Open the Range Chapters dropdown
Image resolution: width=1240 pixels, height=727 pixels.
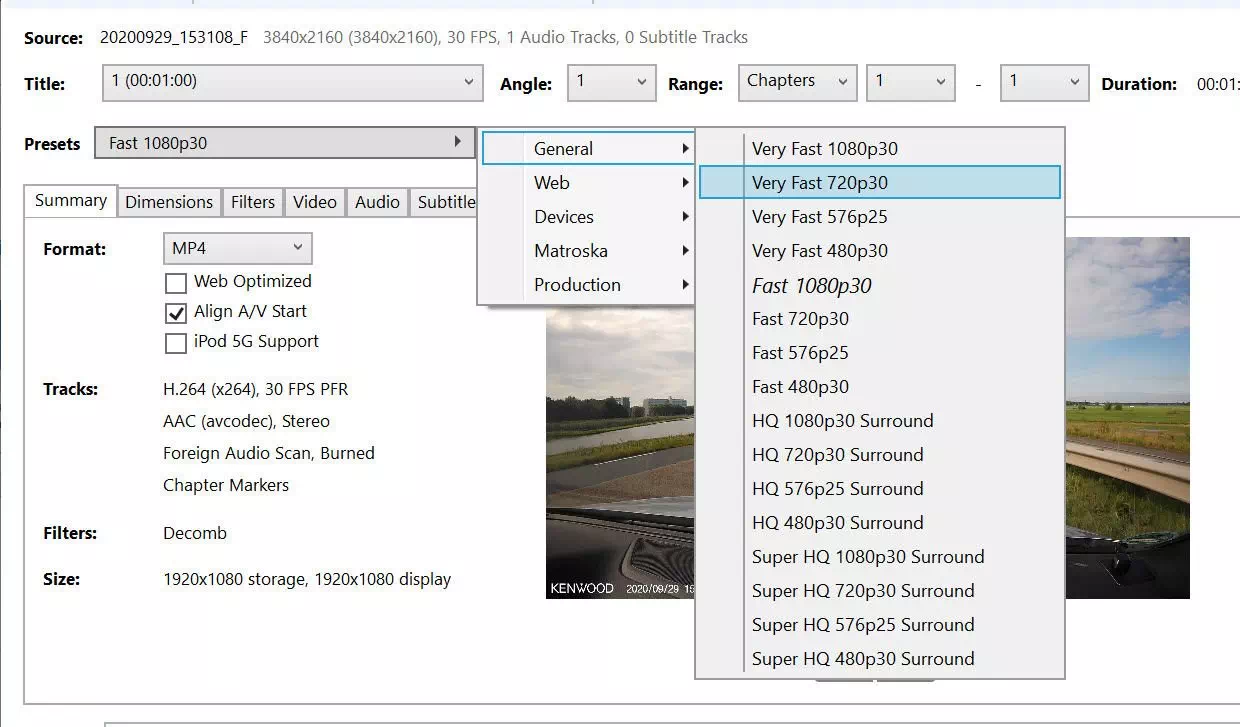[x=798, y=82]
